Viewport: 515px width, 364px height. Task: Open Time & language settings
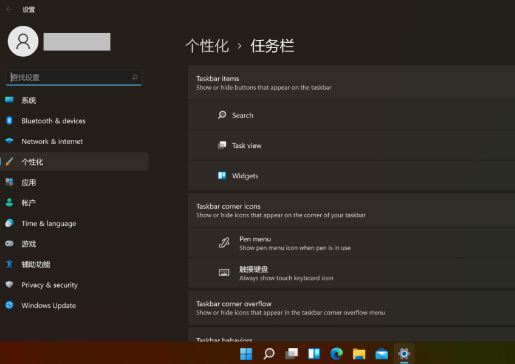74,223
